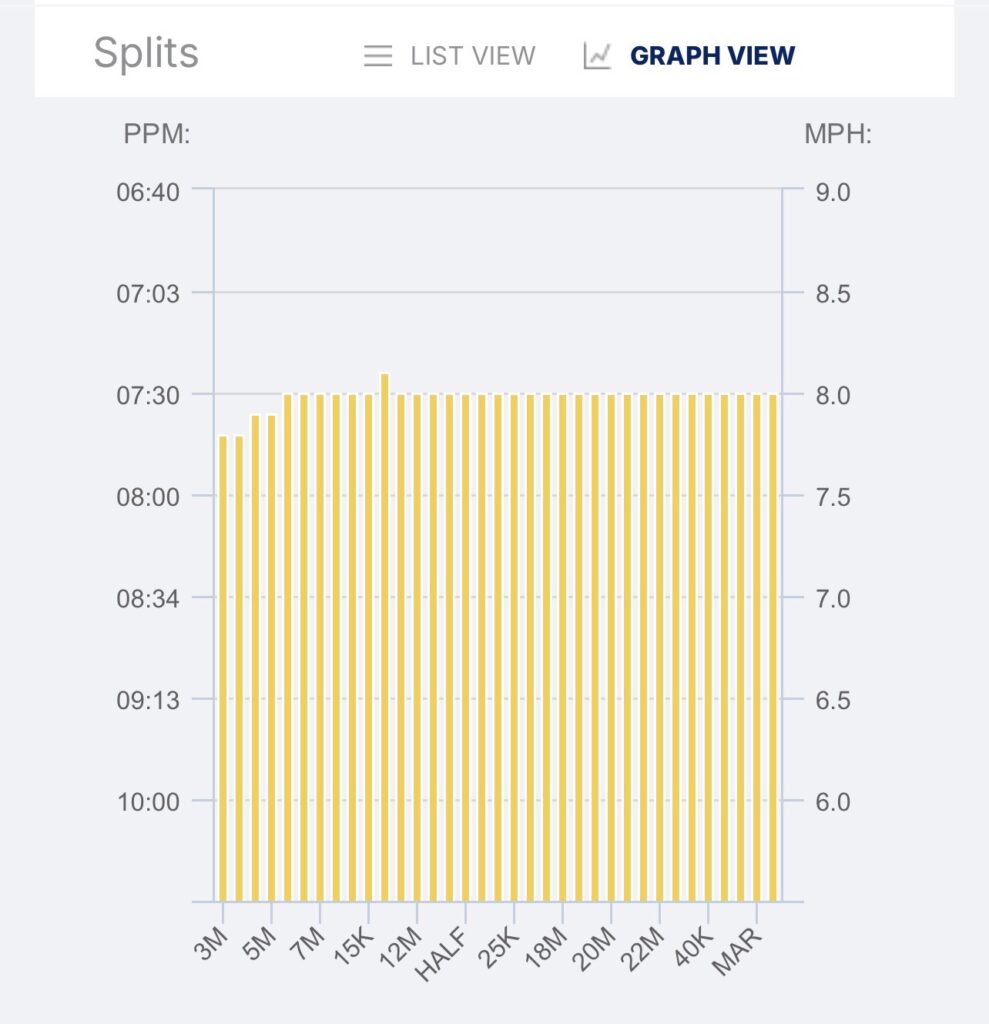
Task: Click the MPH axis title
Action: pyautogui.click(x=838, y=136)
